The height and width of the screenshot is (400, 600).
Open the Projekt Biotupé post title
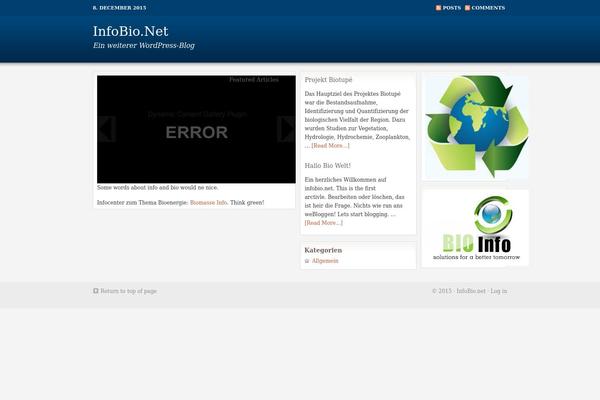(328, 80)
